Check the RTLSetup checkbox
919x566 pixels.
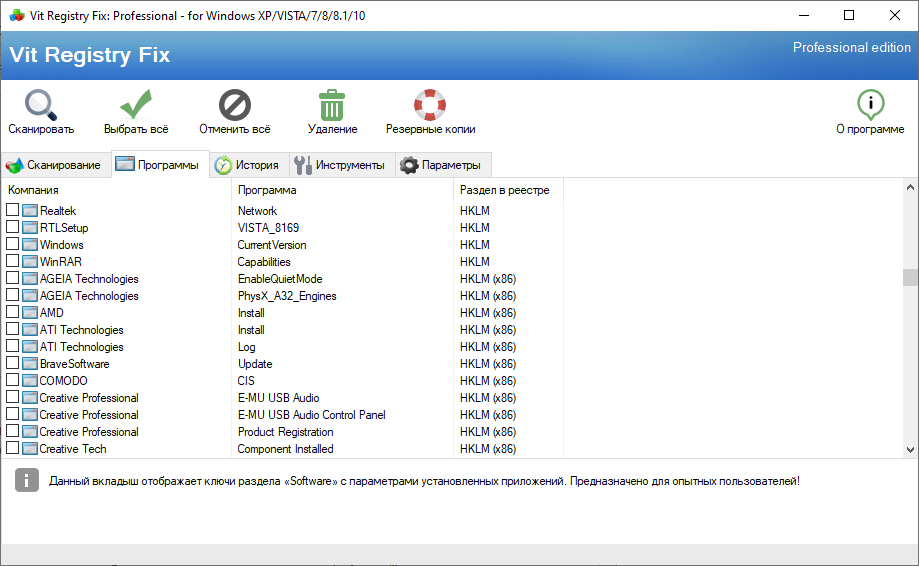12,226
